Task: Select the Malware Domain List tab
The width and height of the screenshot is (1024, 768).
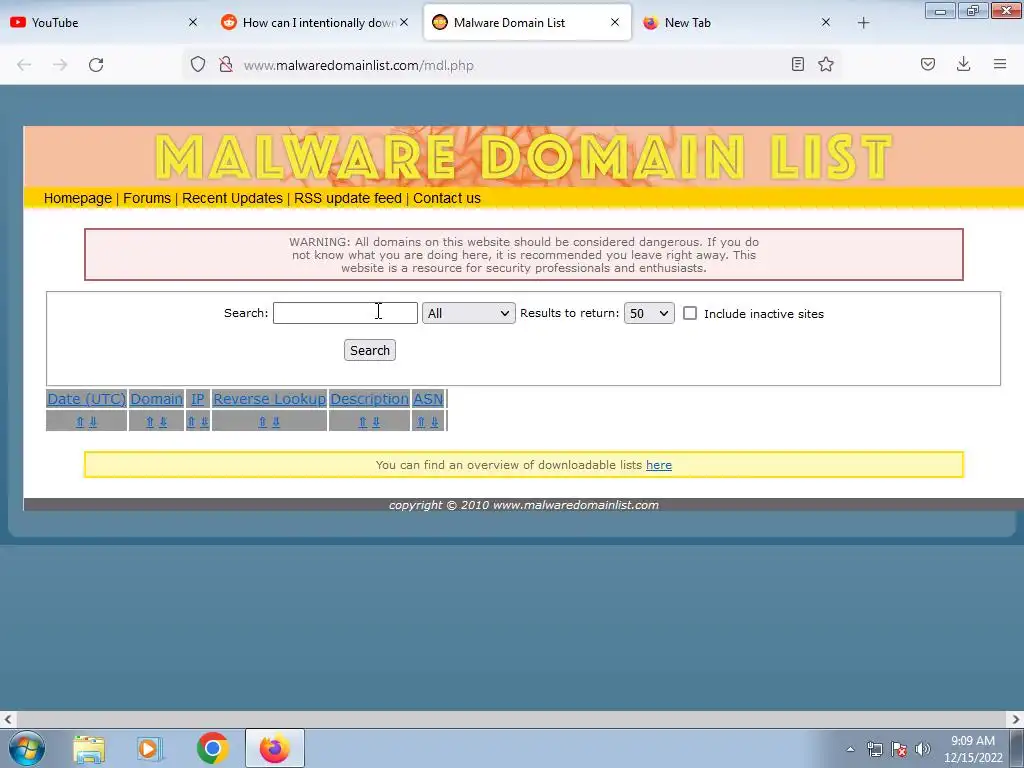Action: click(516, 23)
